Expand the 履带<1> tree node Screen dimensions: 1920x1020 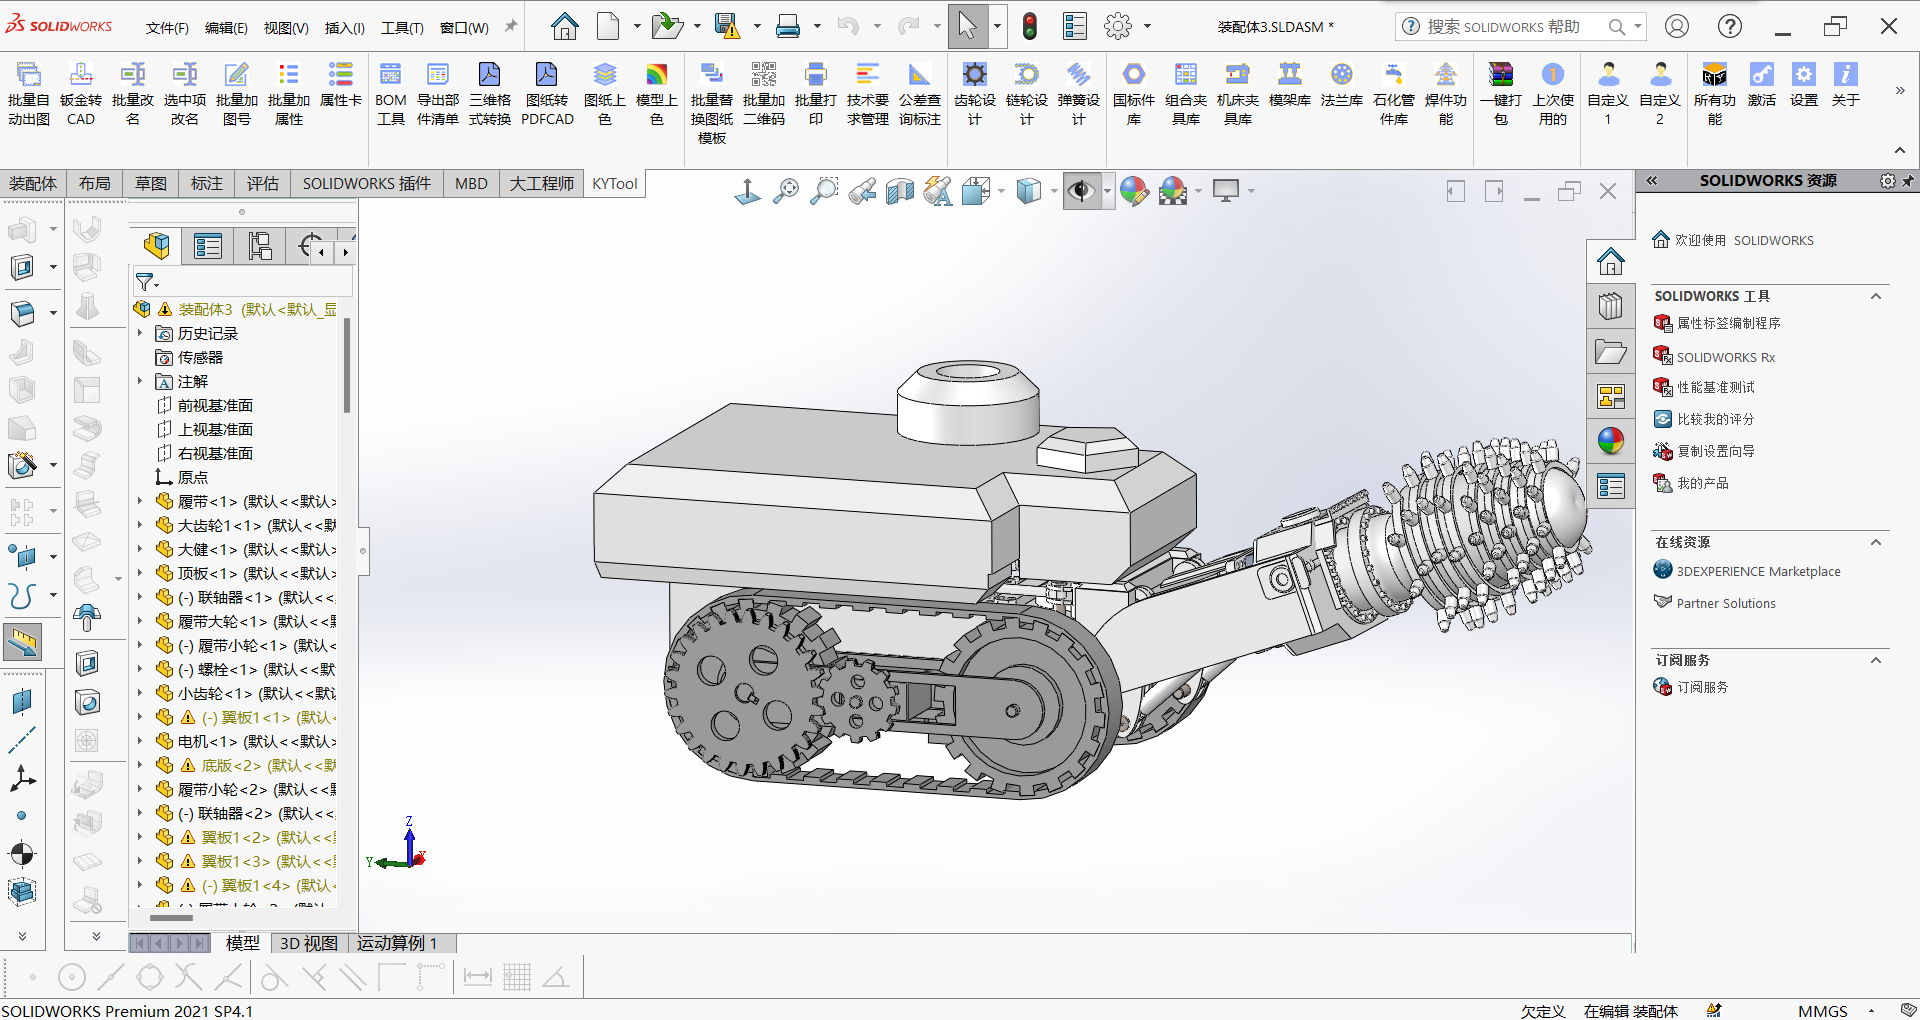click(140, 501)
